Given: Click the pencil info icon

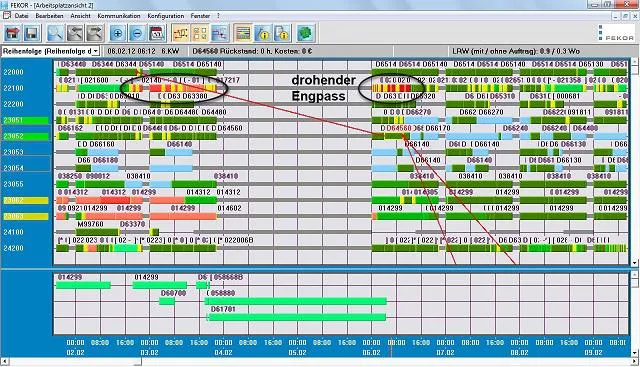Looking at the screenshot, I should click(x=262, y=33).
